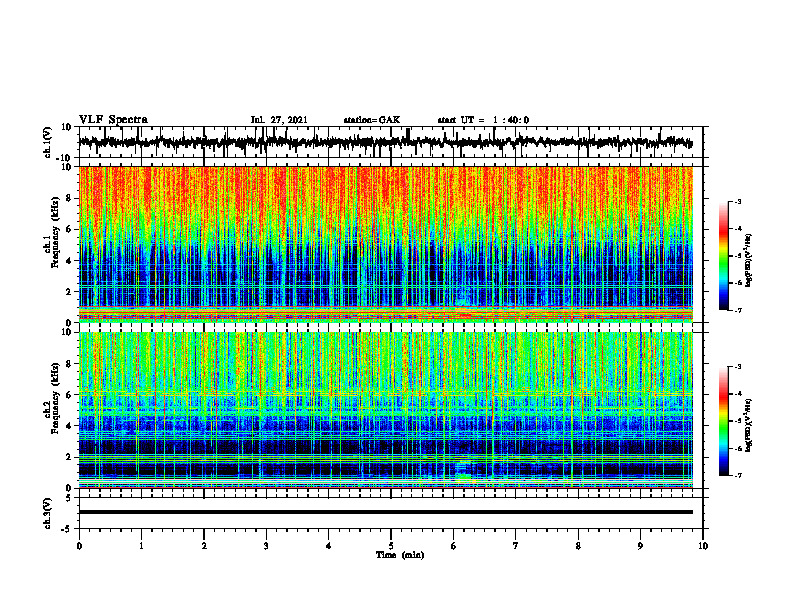This screenshot has height=612, width=792.
Task: Click the 'station=GAK' label
Action: pos(372,120)
